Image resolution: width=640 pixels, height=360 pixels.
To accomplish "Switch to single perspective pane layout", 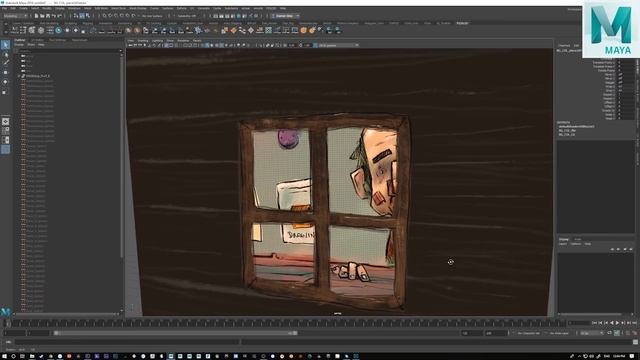I will 5,121.
